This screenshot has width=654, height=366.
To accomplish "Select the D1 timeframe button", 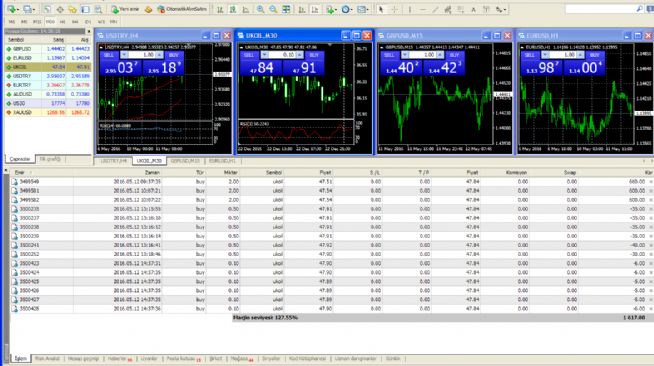I will (88, 22).
